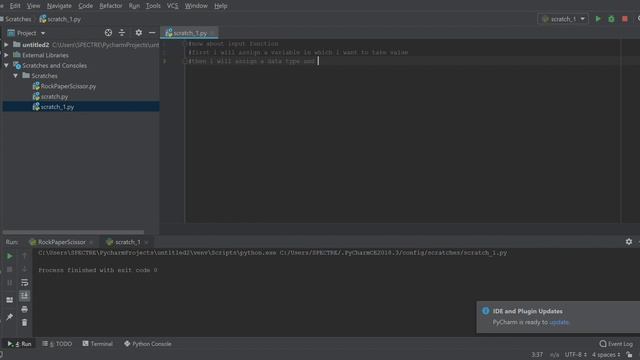The width and height of the screenshot is (640, 360).
Task: Click the scratch_1.py breadcrumb
Action: coord(60,19)
